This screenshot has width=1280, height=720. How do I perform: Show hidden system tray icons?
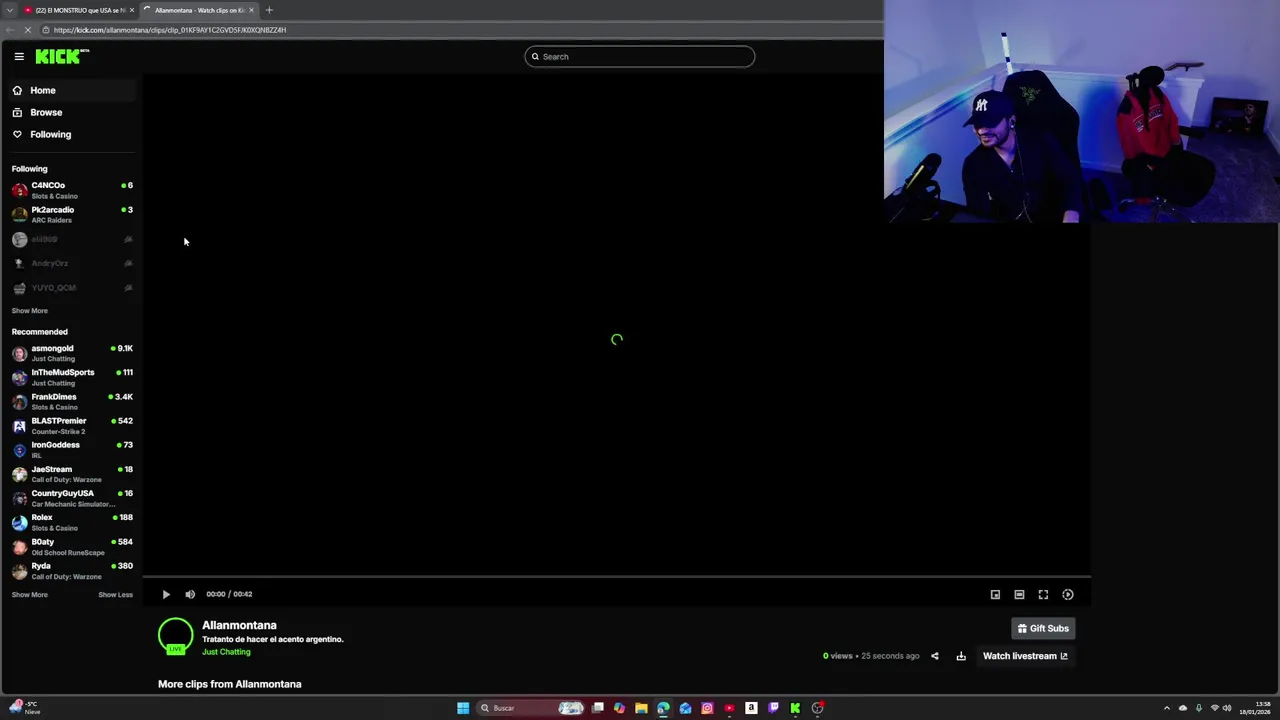1166,708
